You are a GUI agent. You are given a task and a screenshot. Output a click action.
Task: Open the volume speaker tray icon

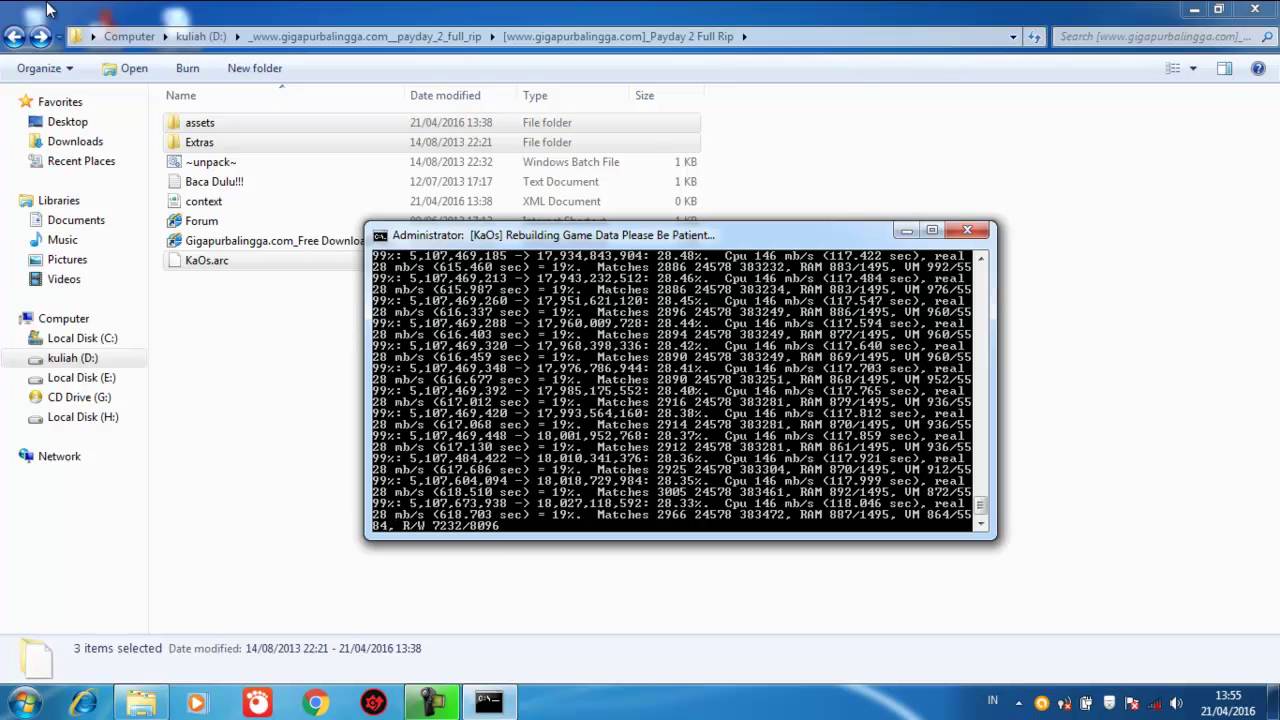[1175, 703]
